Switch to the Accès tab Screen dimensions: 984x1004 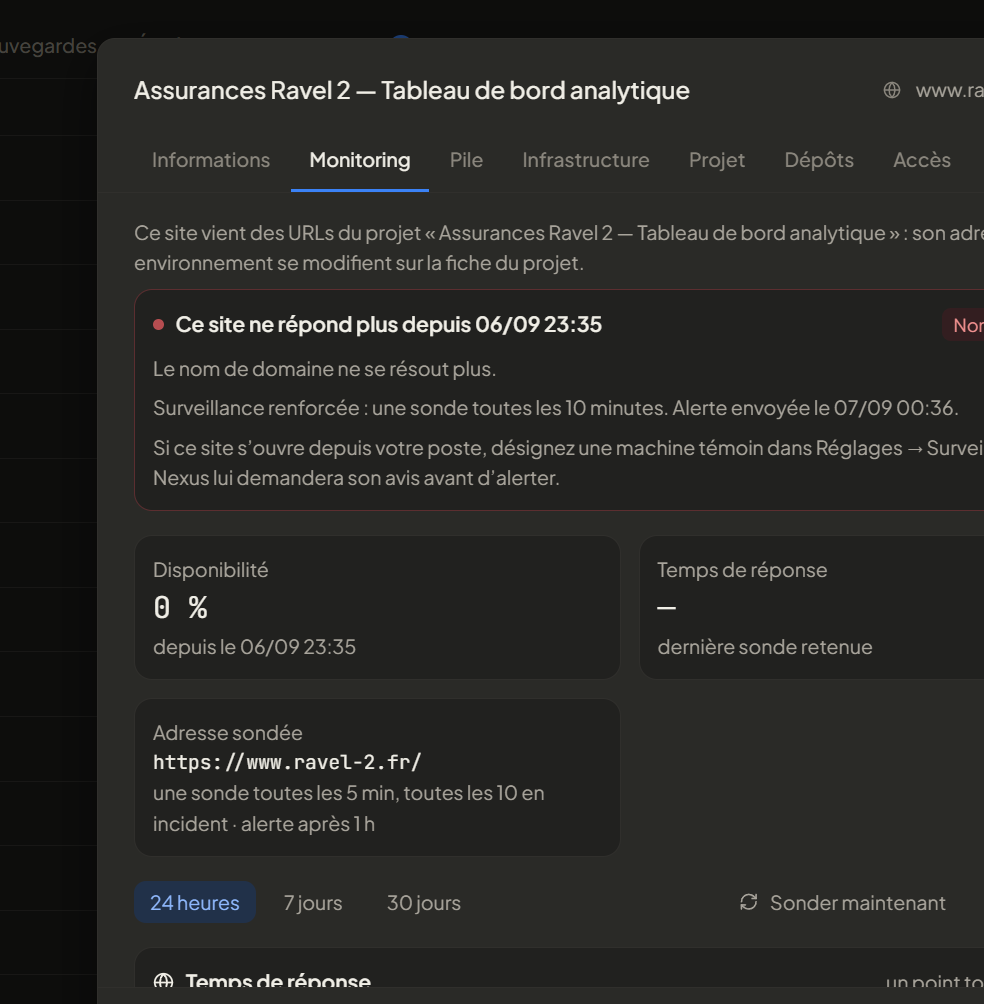coord(922,160)
